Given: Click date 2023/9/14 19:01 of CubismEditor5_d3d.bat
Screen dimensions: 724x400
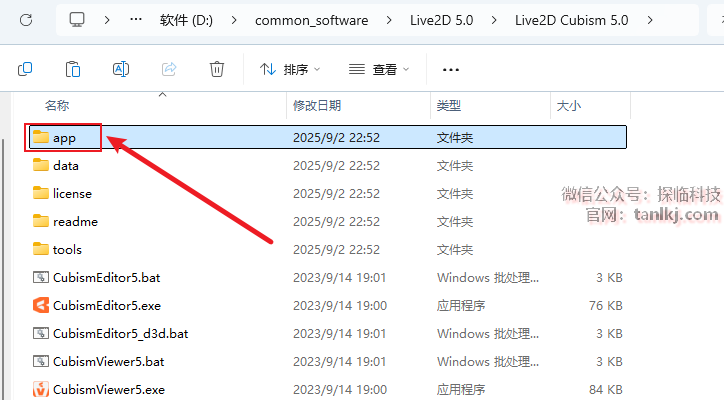Looking at the screenshot, I should click(x=339, y=333).
